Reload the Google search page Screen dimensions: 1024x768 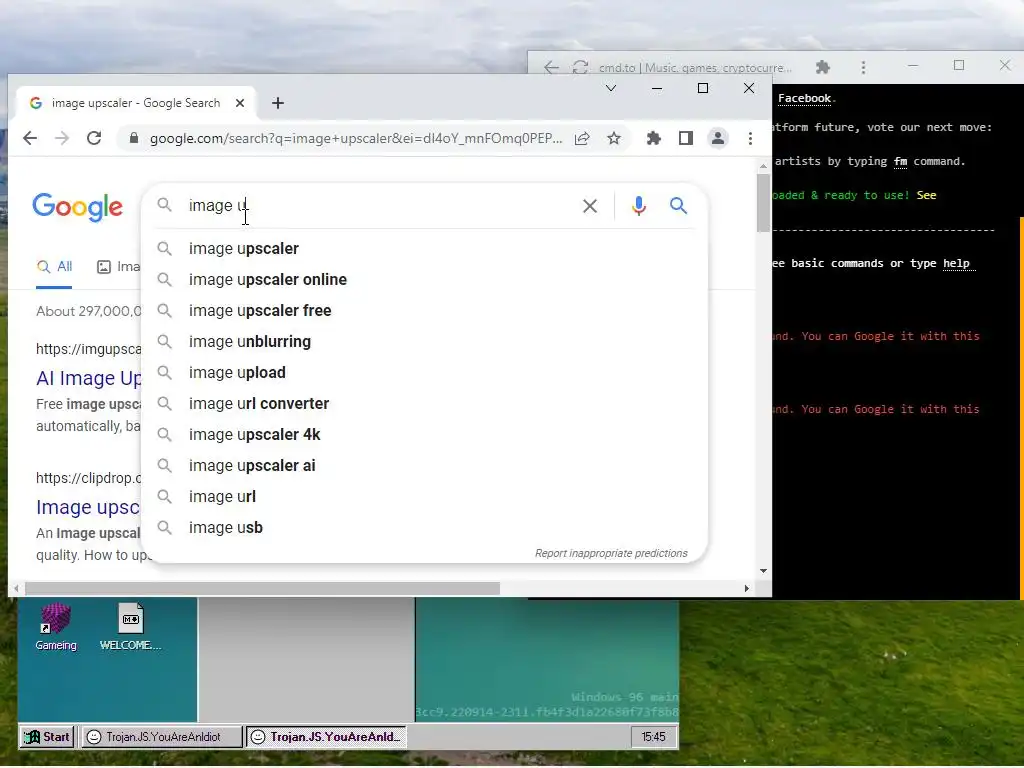tap(94, 138)
